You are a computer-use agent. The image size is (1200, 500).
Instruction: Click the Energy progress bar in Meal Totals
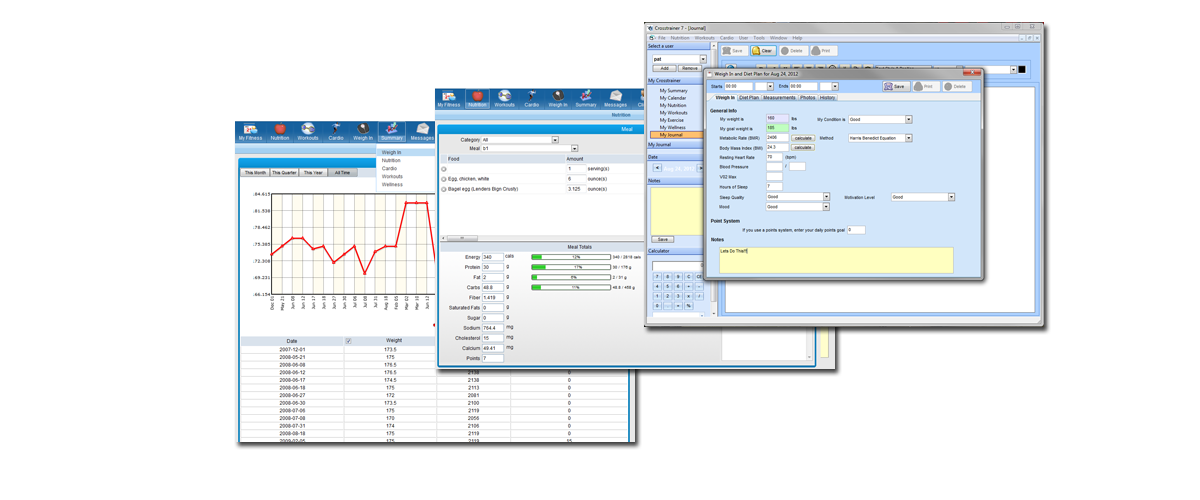(570, 257)
